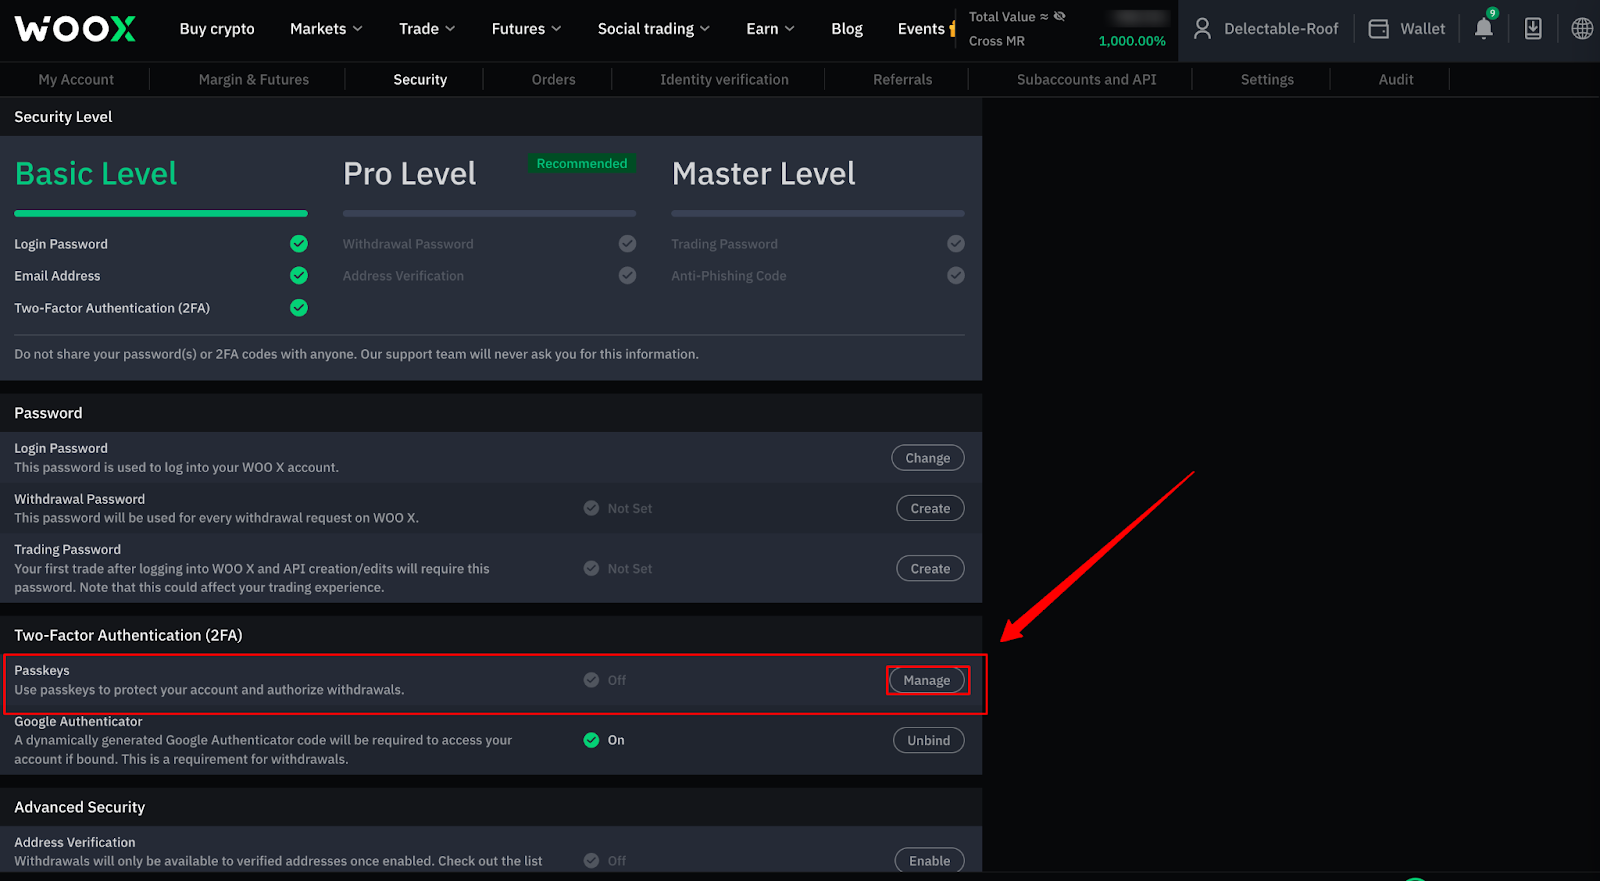Open the Events menu item

pyautogui.click(x=921, y=29)
